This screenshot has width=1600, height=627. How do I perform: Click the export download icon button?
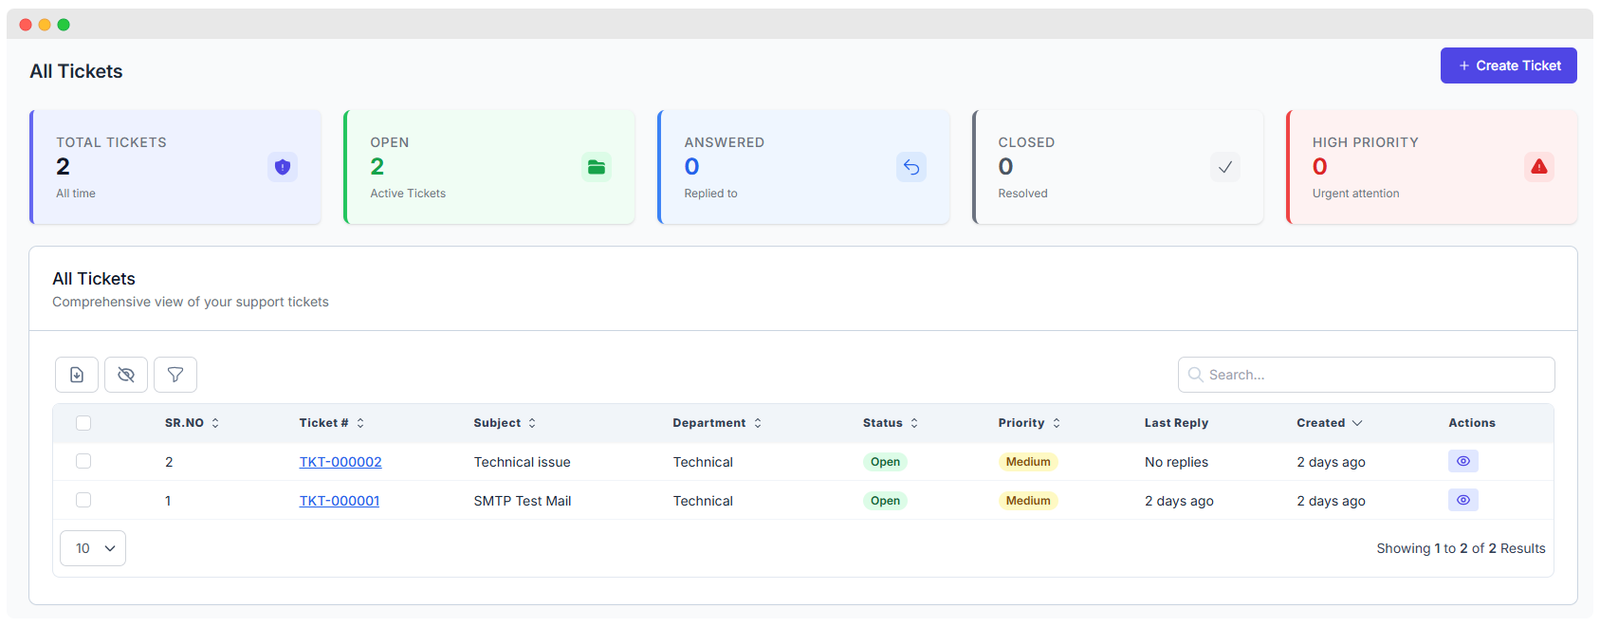[x=77, y=375]
